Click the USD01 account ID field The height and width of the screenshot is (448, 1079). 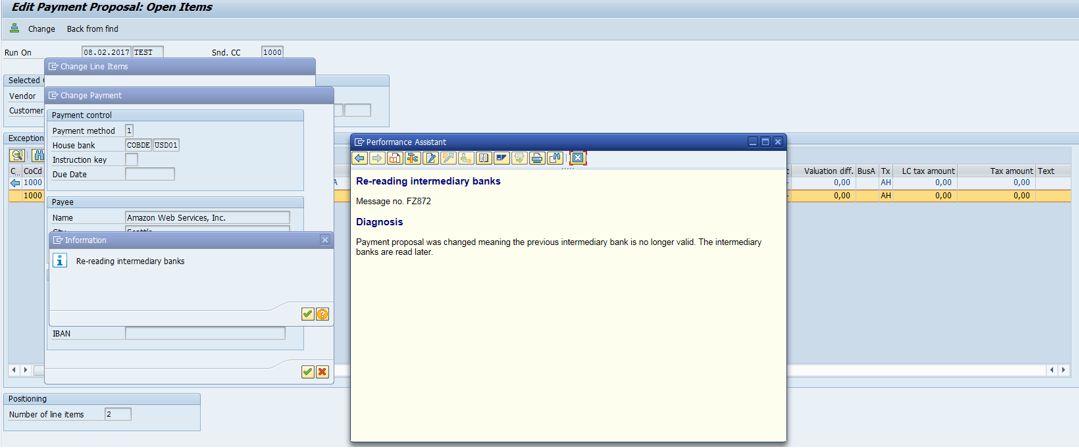tap(166, 145)
